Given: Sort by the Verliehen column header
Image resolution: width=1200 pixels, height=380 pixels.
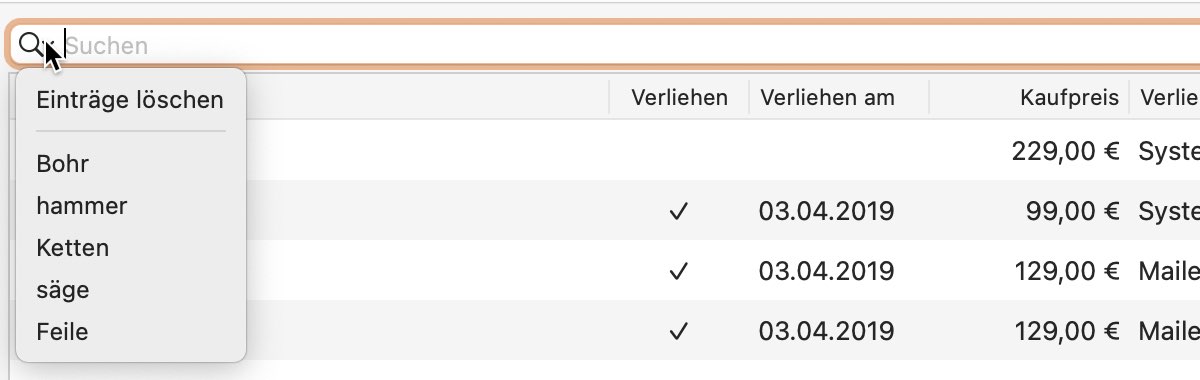Looking at the screenshot, I should coord(679,98).
